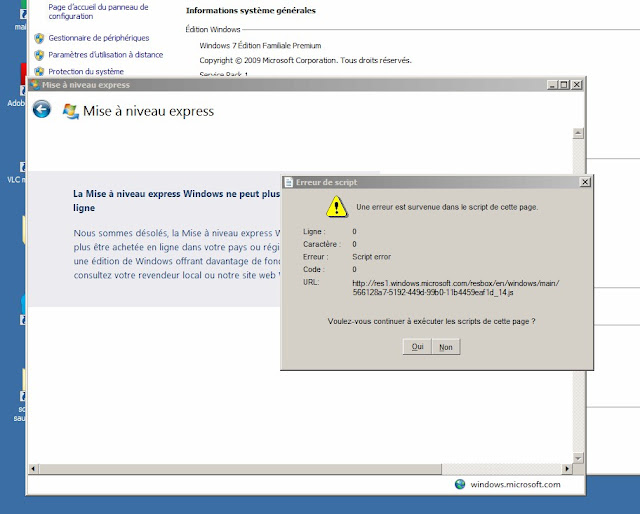640x514 pixels.
Task: Click the 'Ligne :' label in error dialog
Action: coord(314,231)
